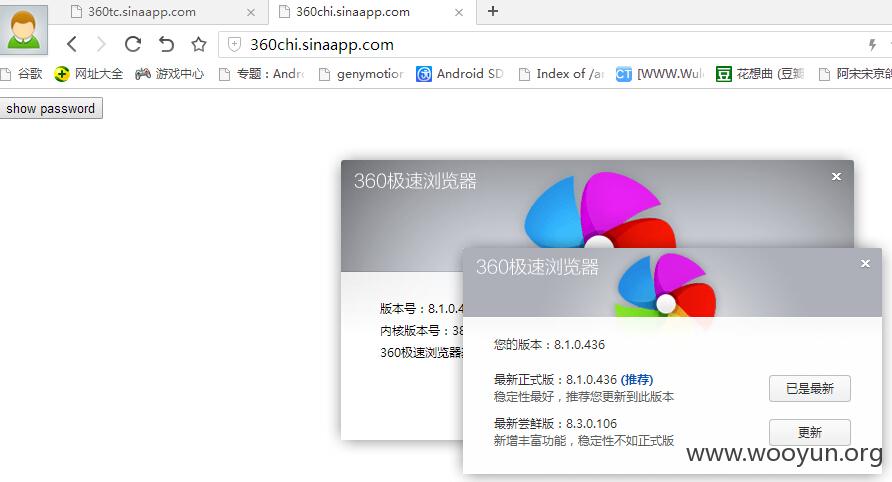This screenshot has height=482, width=892.
Task: Bookmark page with the star icon
Action: tap(199, 44)
